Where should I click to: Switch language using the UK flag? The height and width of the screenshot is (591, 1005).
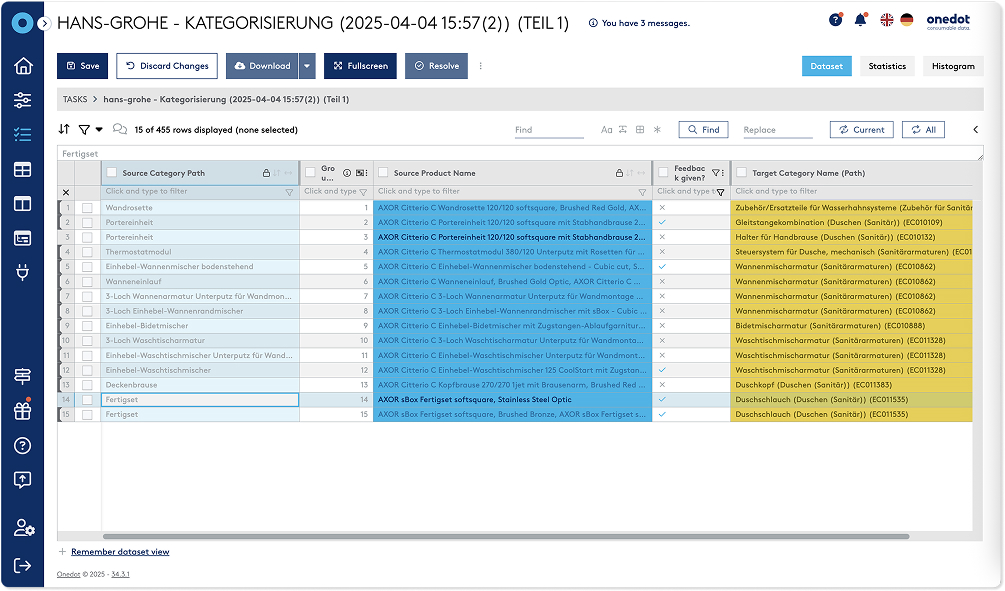point(886,20)
